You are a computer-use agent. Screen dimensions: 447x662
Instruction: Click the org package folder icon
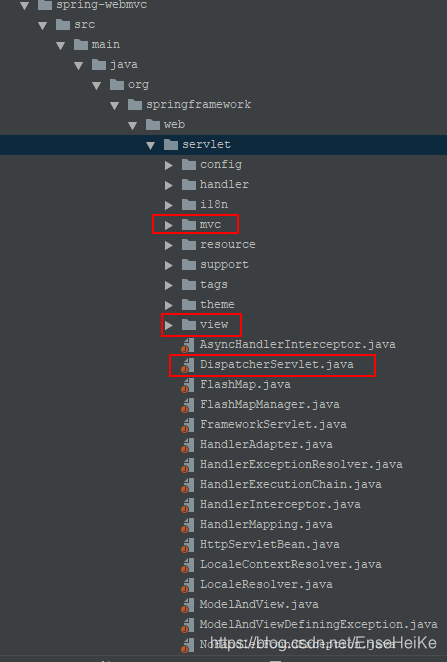[x=117, y=84]
